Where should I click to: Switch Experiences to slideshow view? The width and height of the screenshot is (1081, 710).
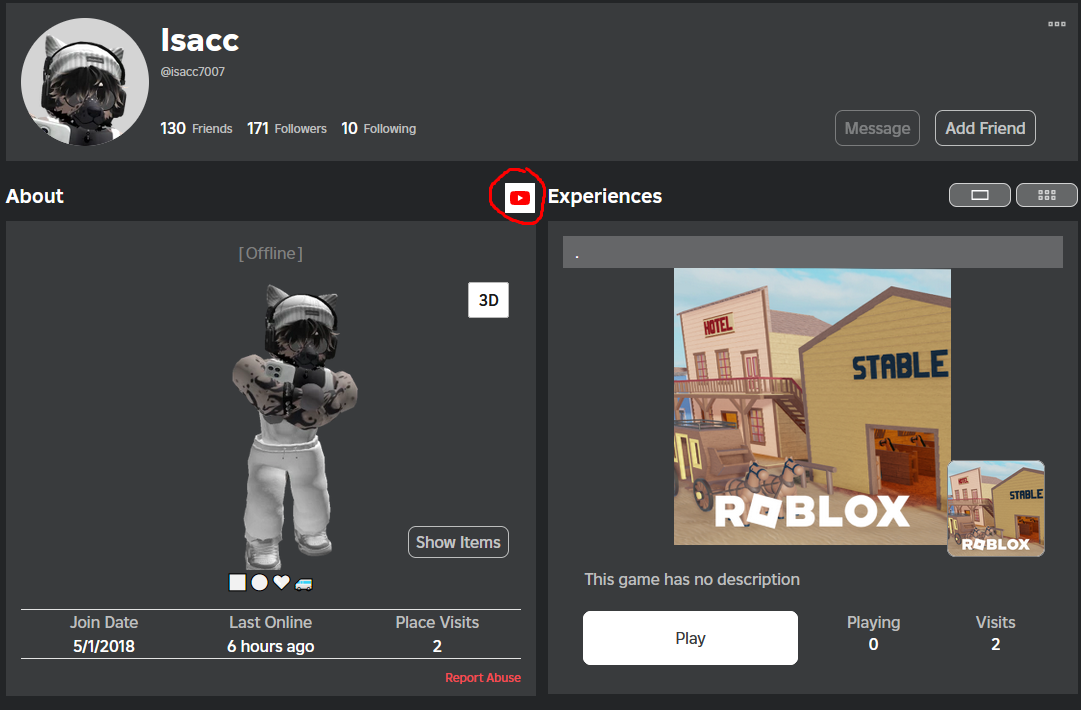pyautogui.click(x=980, y=195)
